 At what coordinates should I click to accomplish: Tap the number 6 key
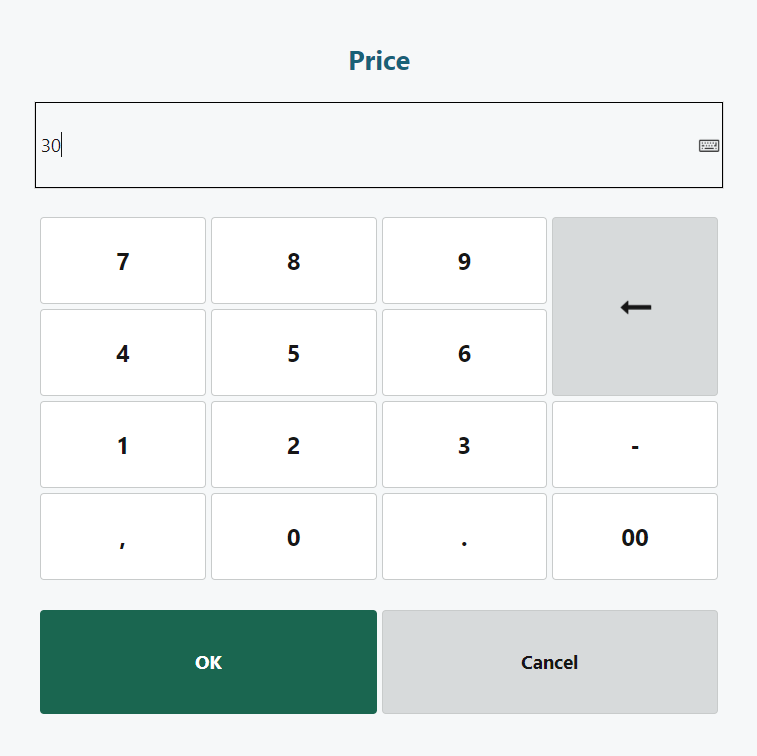point(464,353)
